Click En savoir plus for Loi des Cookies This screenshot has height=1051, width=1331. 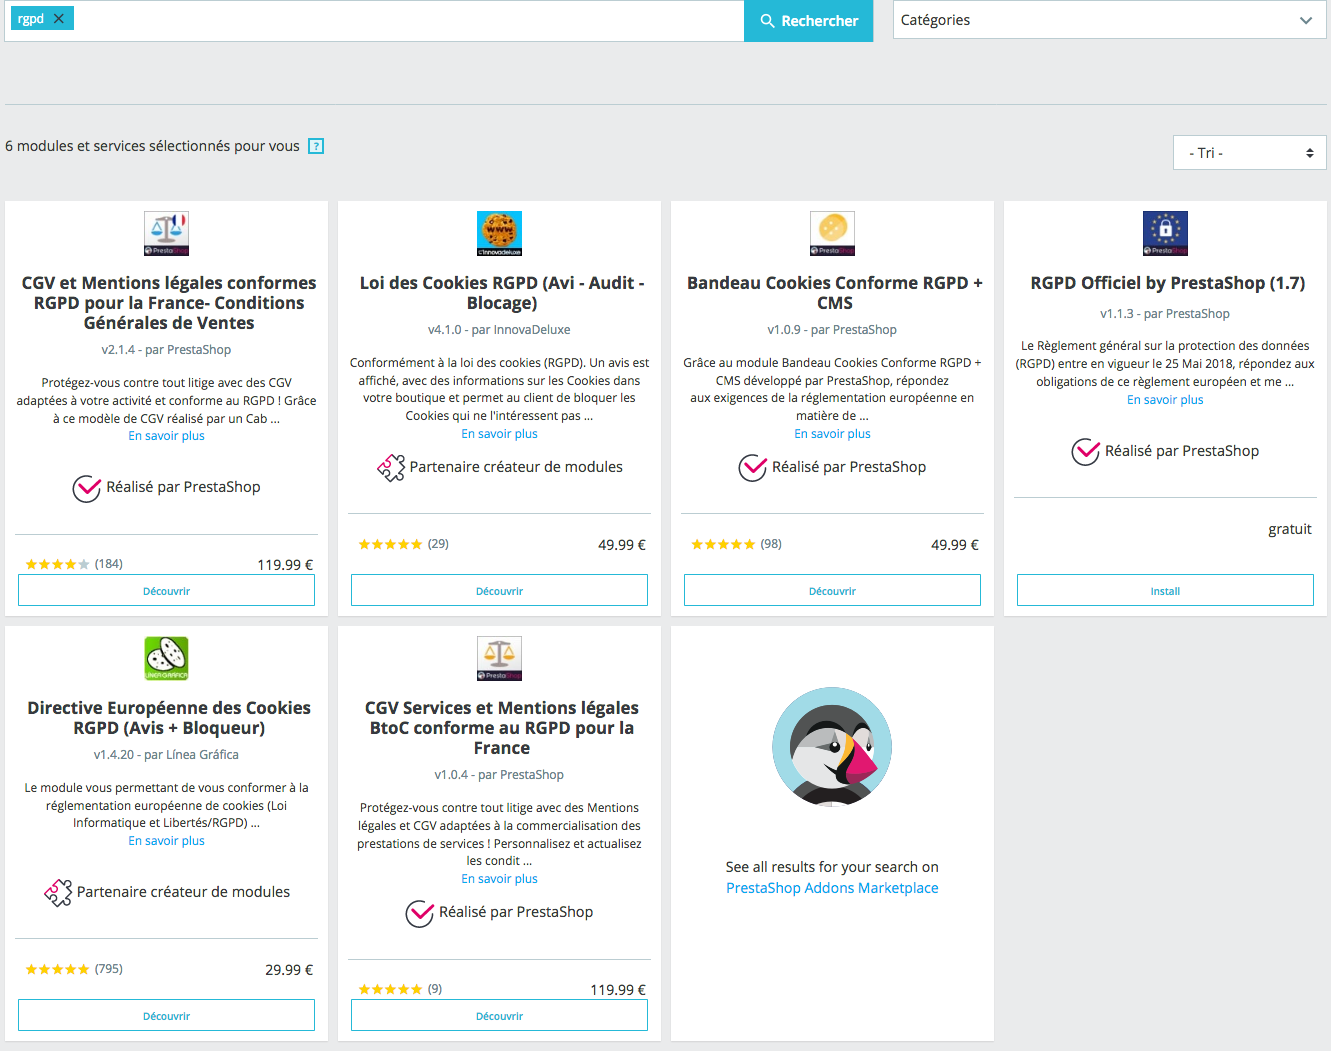[499, 434]
